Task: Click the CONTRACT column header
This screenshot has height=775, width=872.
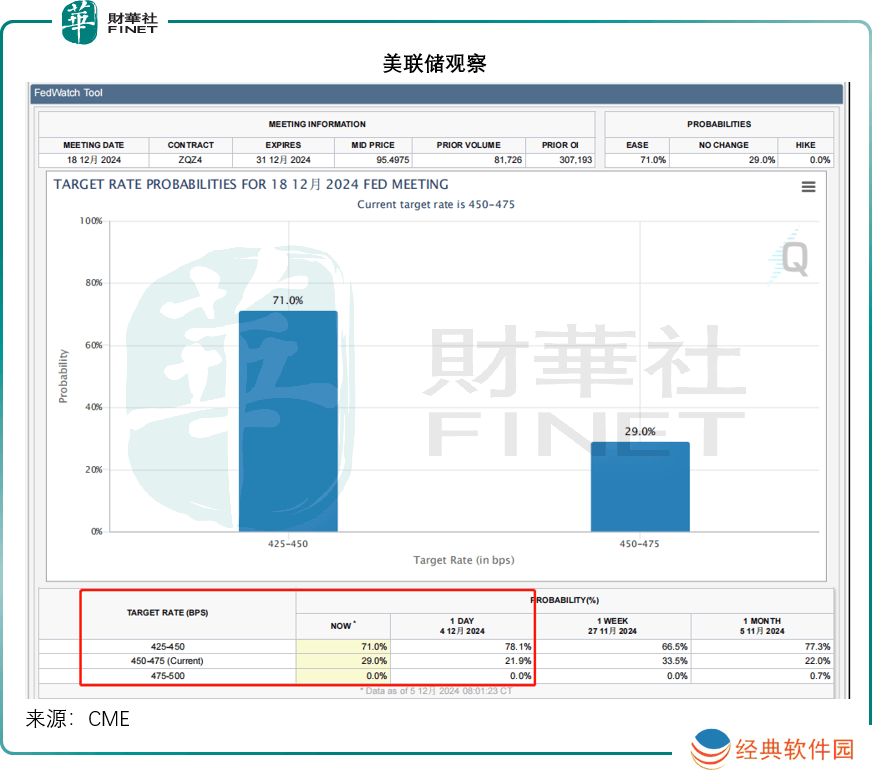Action: coord(190,145)
